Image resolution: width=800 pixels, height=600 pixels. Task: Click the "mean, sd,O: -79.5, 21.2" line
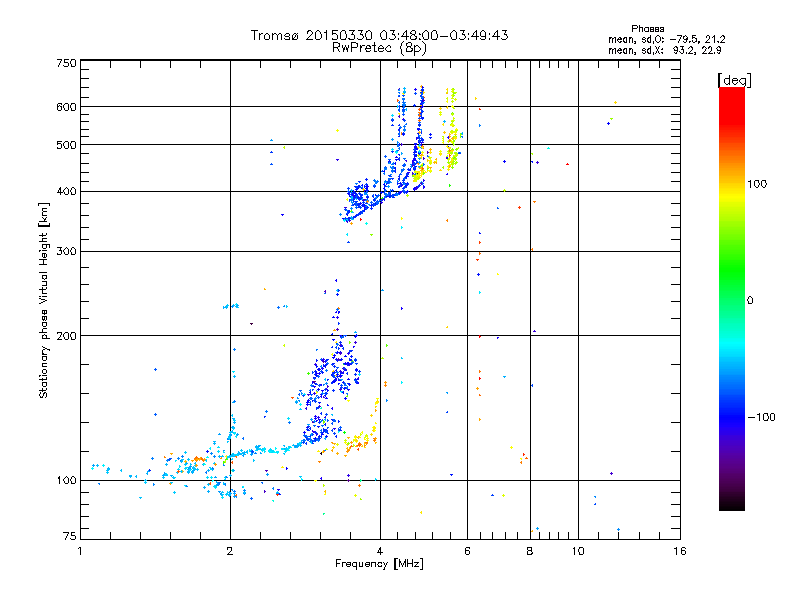(666, 40)
